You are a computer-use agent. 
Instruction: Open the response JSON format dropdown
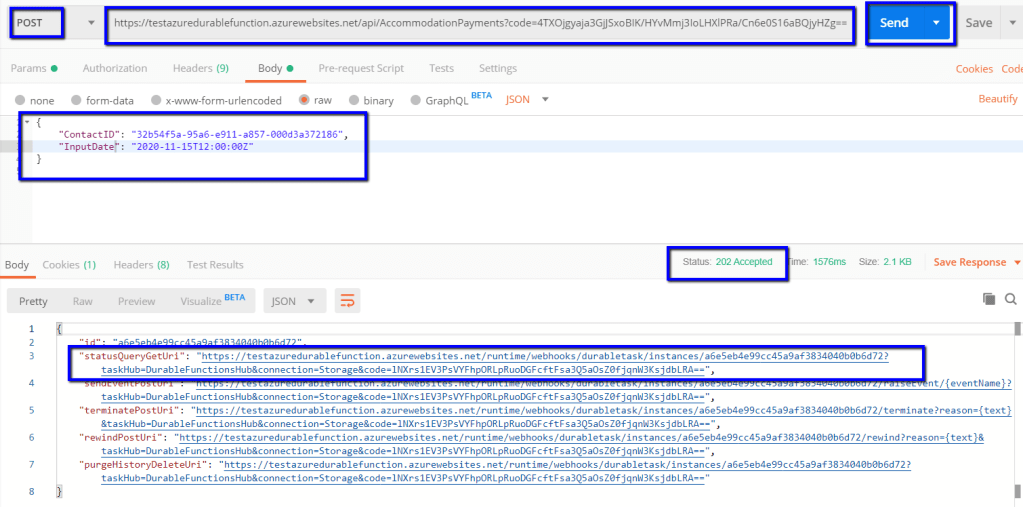click(294, 301)
